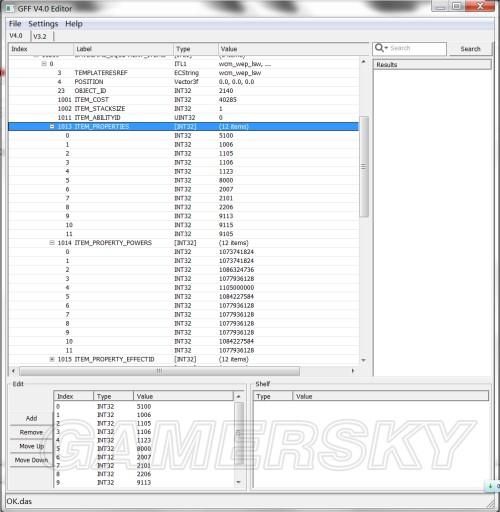Click value 5100 in ITEM_PROPERTIES tree
The width and height of the screenshot is (500, 512).
pos(226,136)
